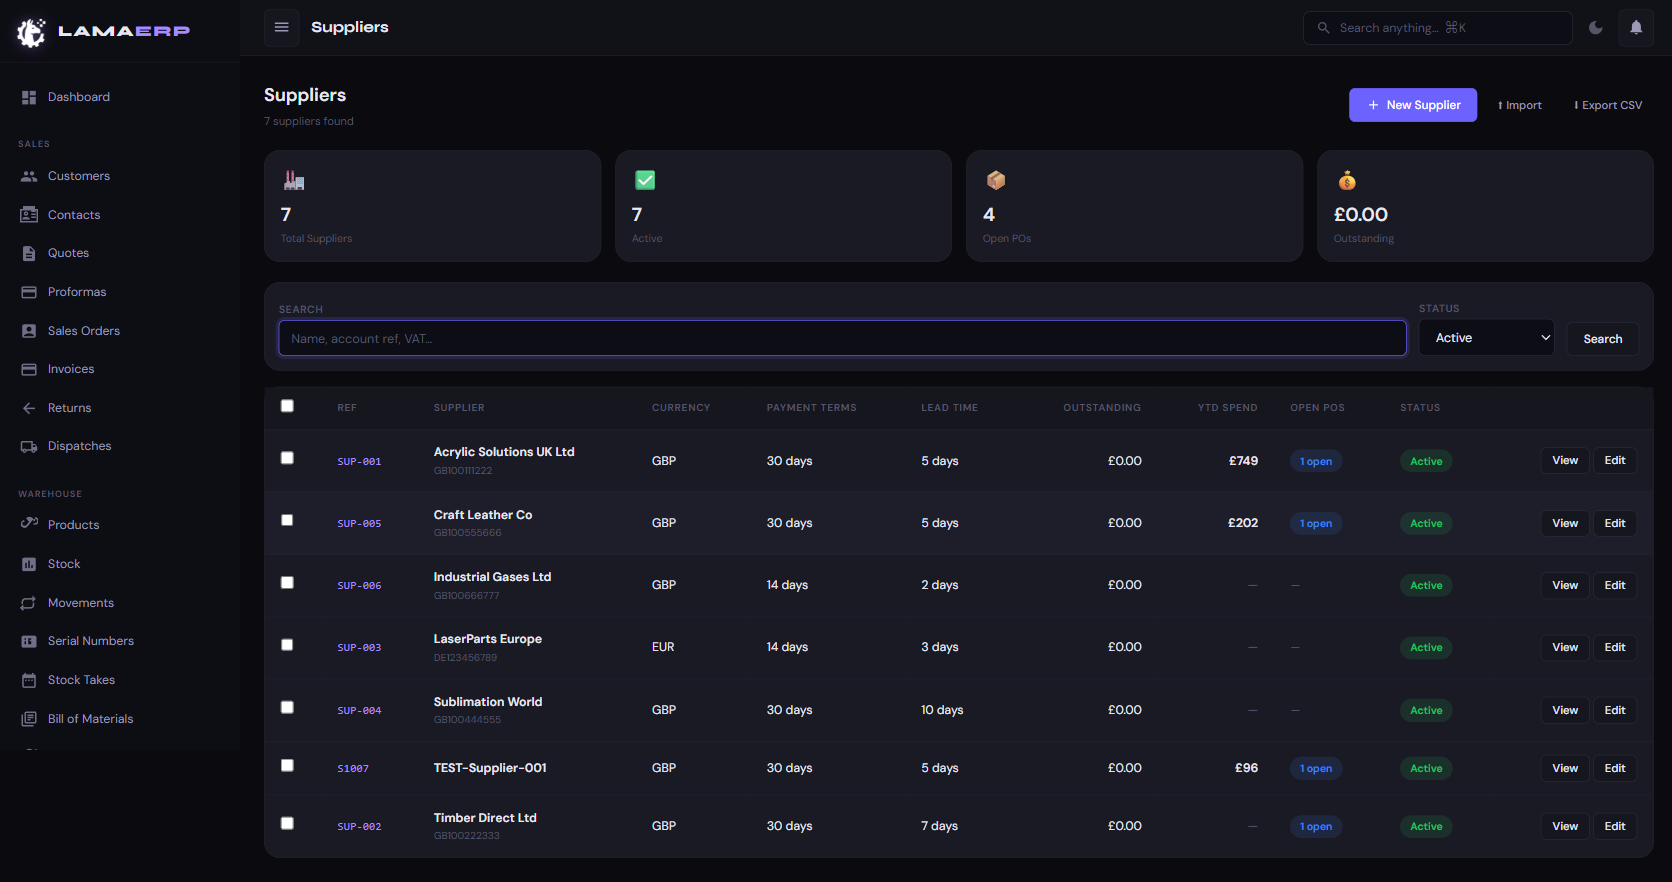The image size is (1672, 882).
Task: View the Timber Direct Ltd supplier
Action: tap(1564, 826)
